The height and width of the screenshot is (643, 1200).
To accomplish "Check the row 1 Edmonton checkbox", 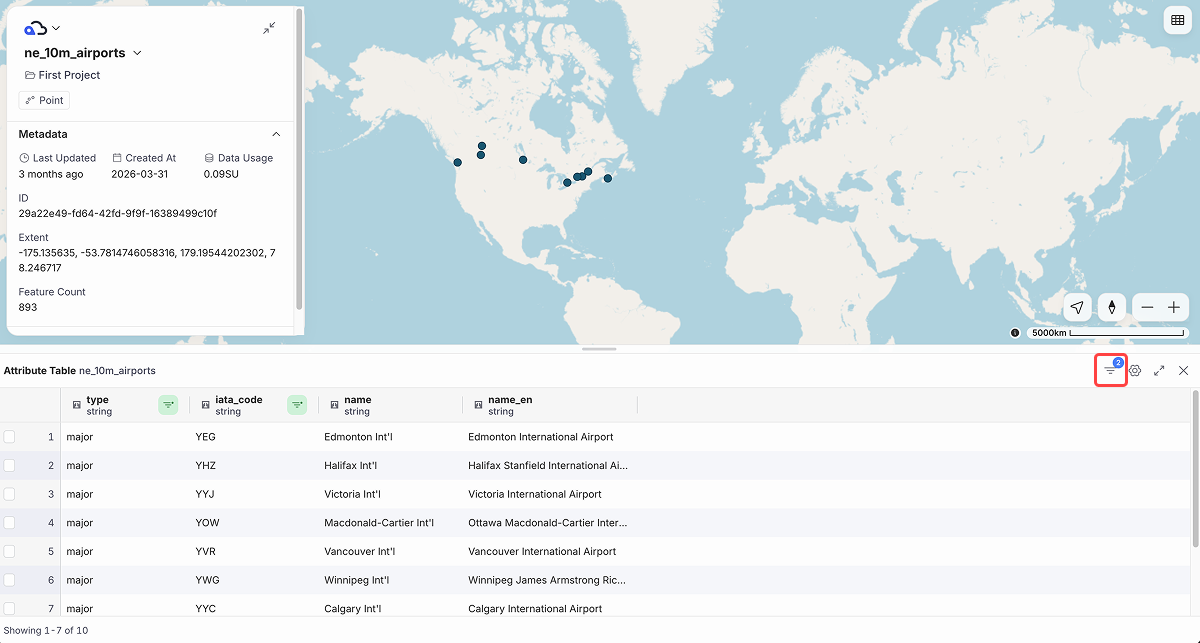I will point(9,437).
